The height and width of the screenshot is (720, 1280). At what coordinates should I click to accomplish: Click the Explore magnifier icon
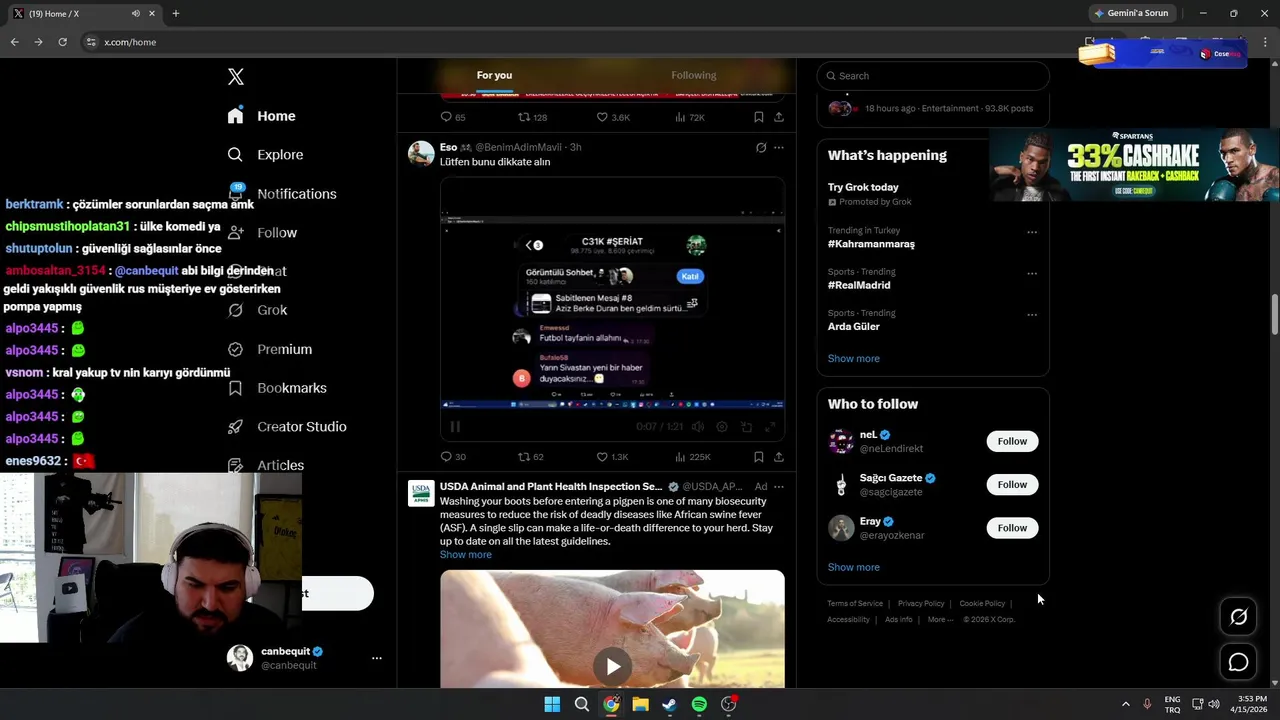click(x=235, y=155)
